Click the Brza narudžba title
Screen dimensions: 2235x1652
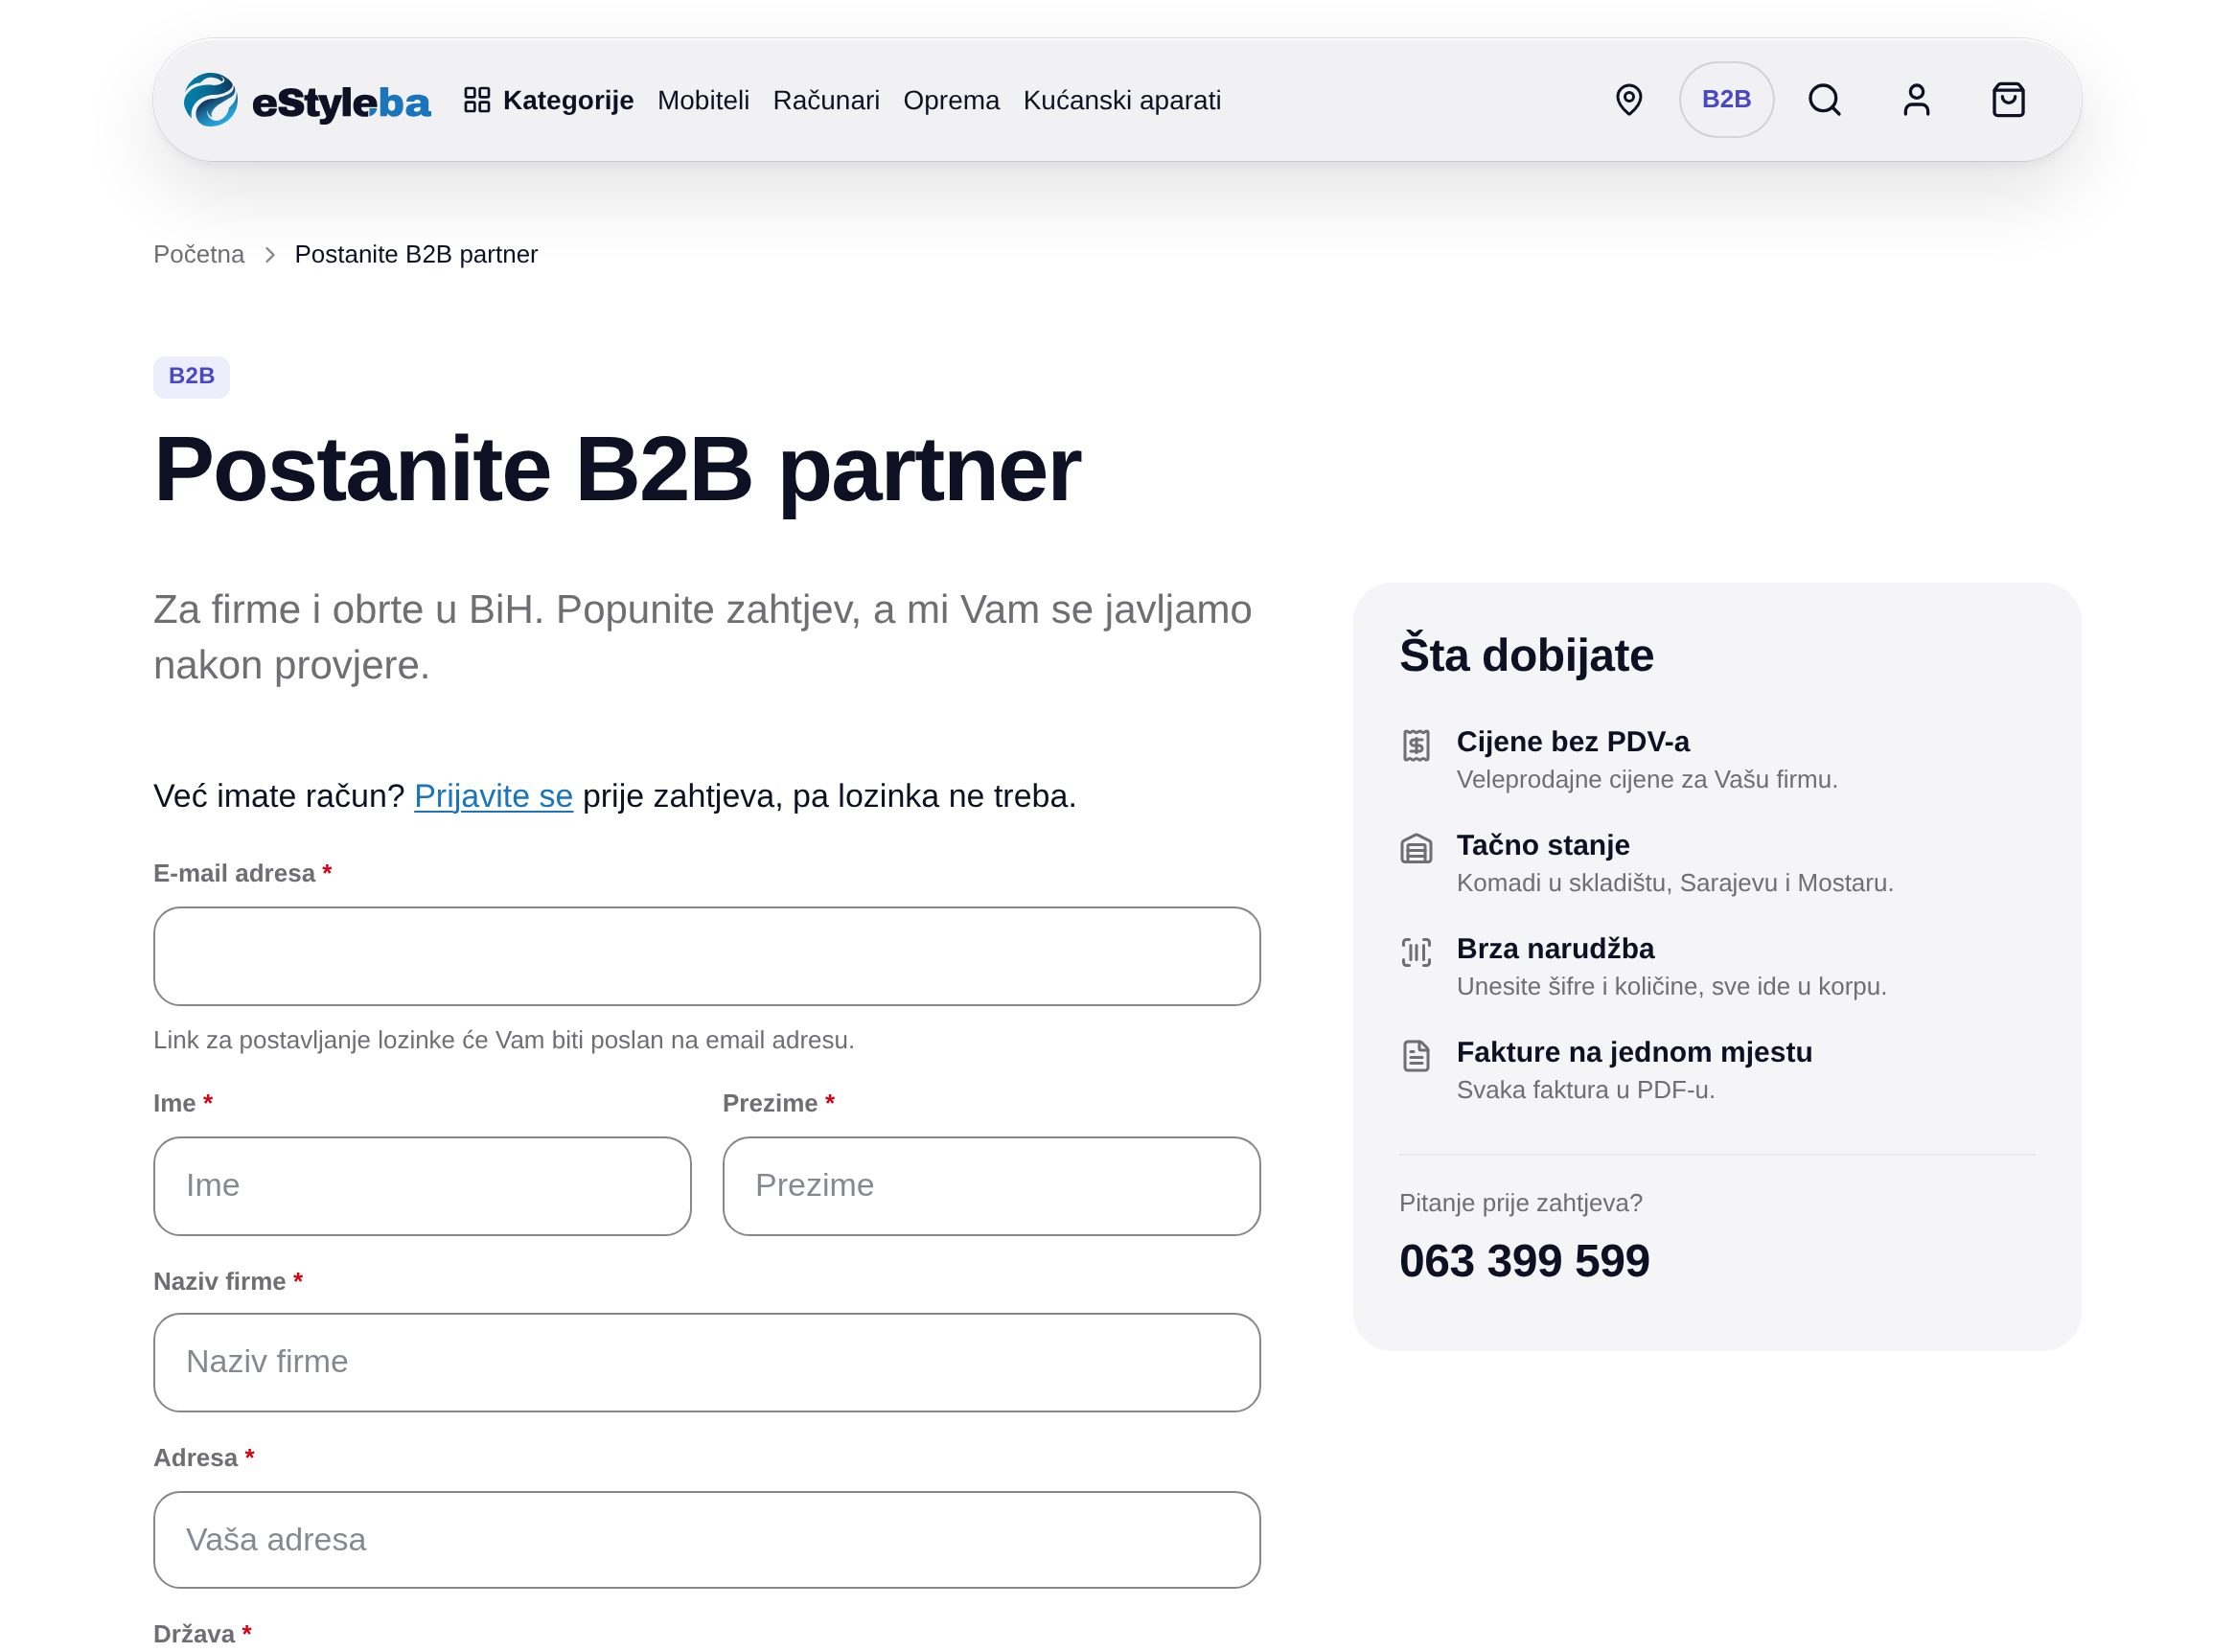click(x=1555, y=948)
